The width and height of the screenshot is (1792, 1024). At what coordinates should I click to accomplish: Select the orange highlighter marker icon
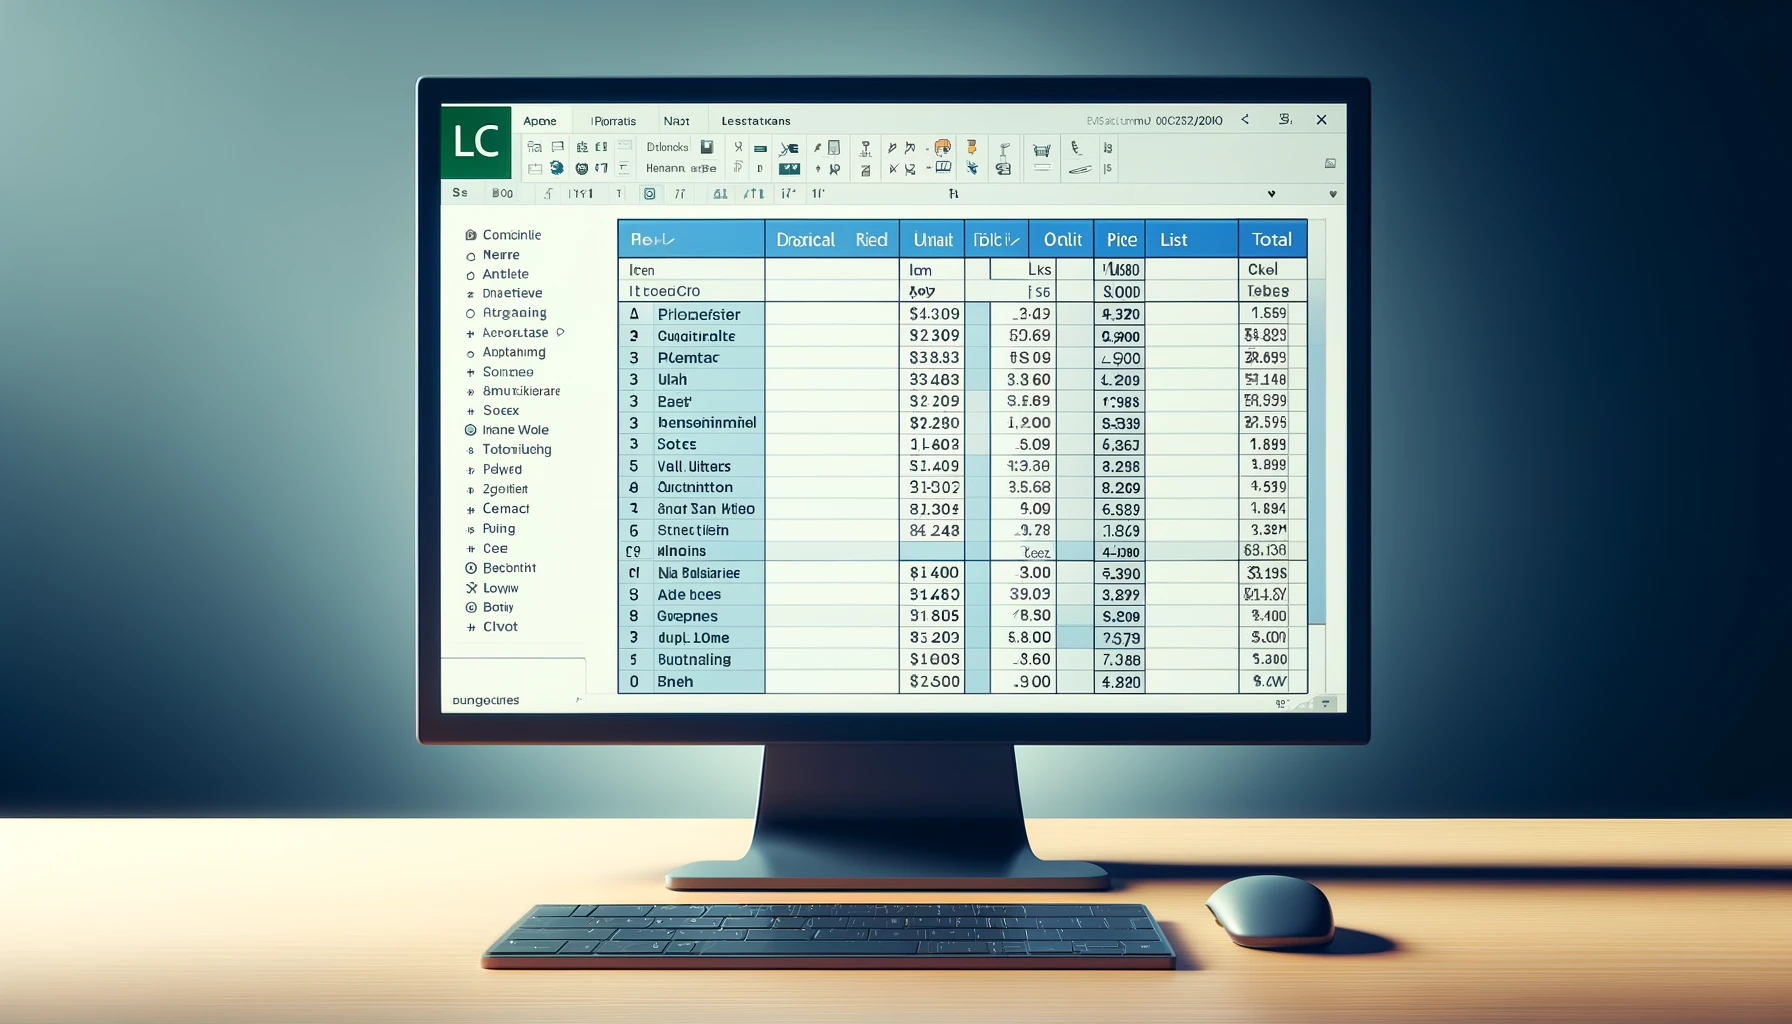click(971, 147)
